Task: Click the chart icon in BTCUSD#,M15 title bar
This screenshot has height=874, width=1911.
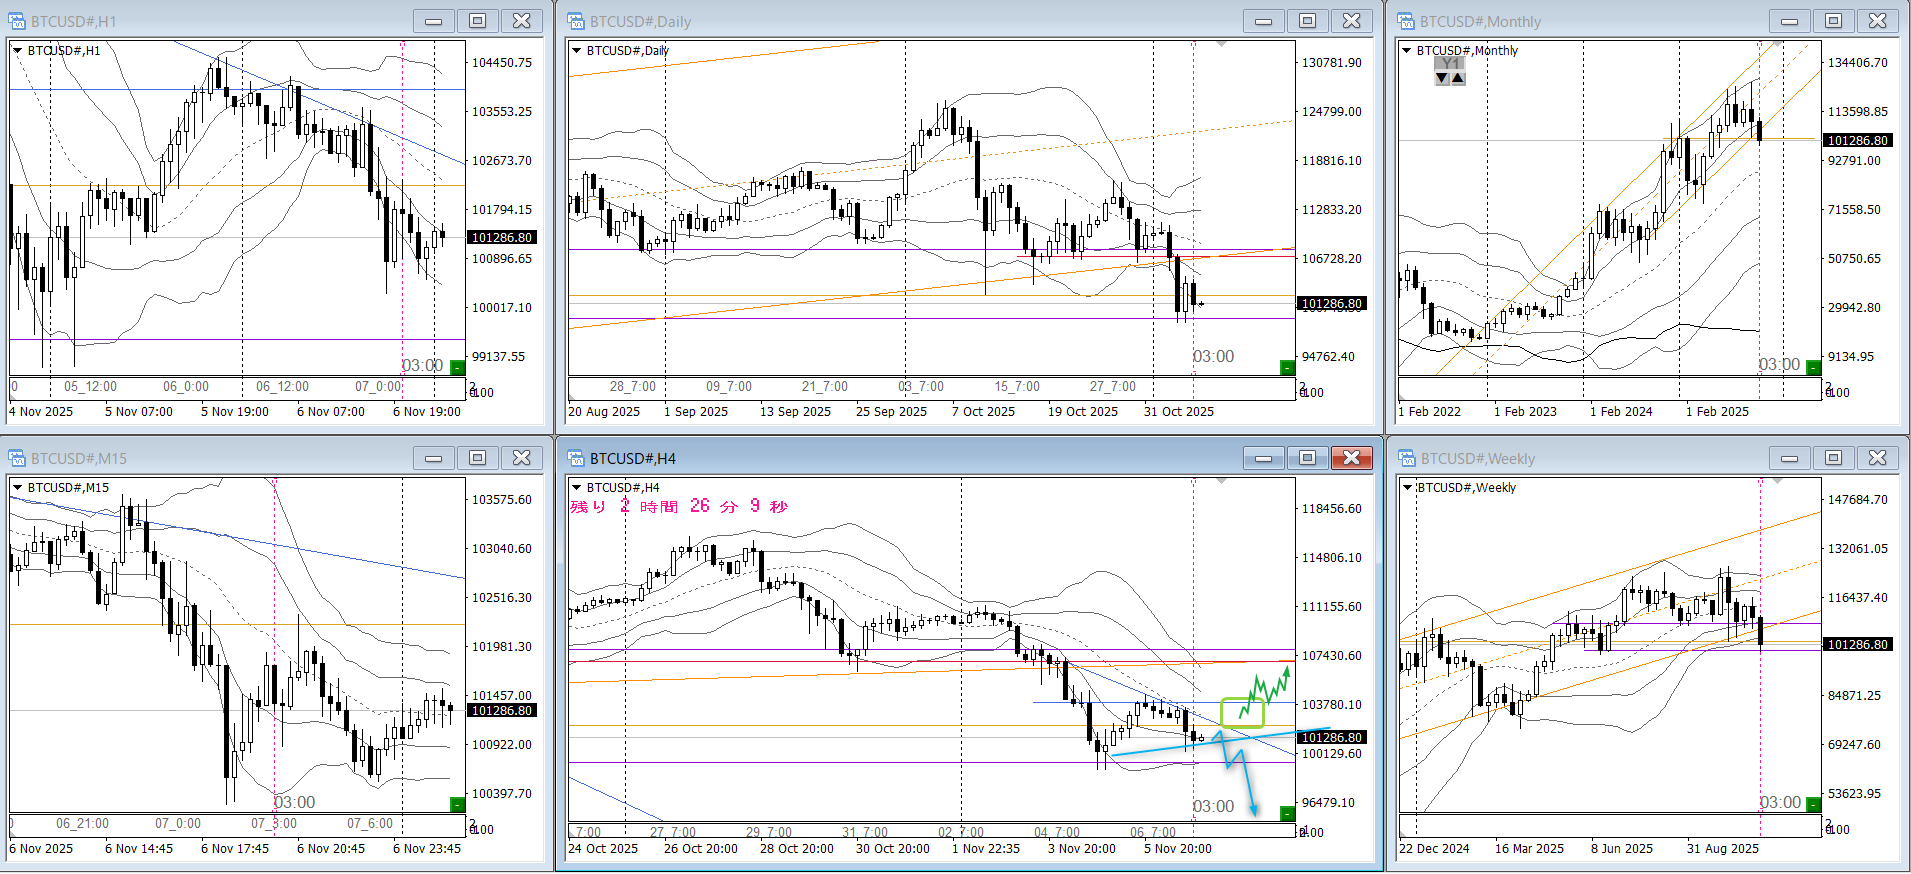Action: [17, 458]
